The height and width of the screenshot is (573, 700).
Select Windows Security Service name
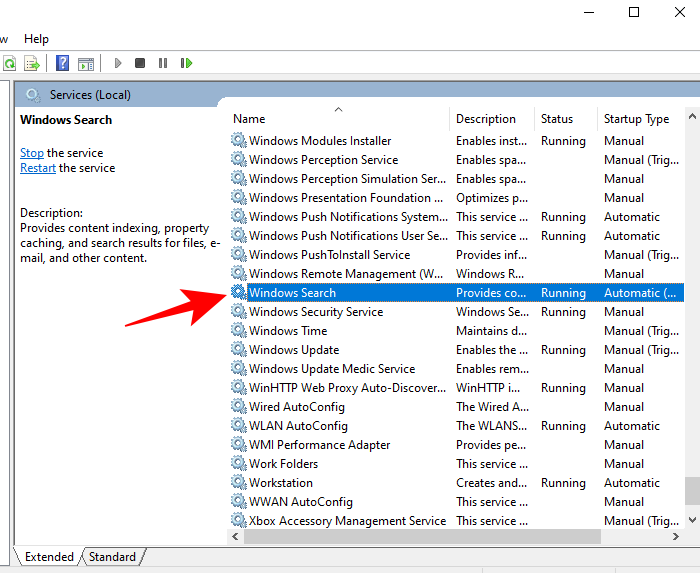pos(316,311)
